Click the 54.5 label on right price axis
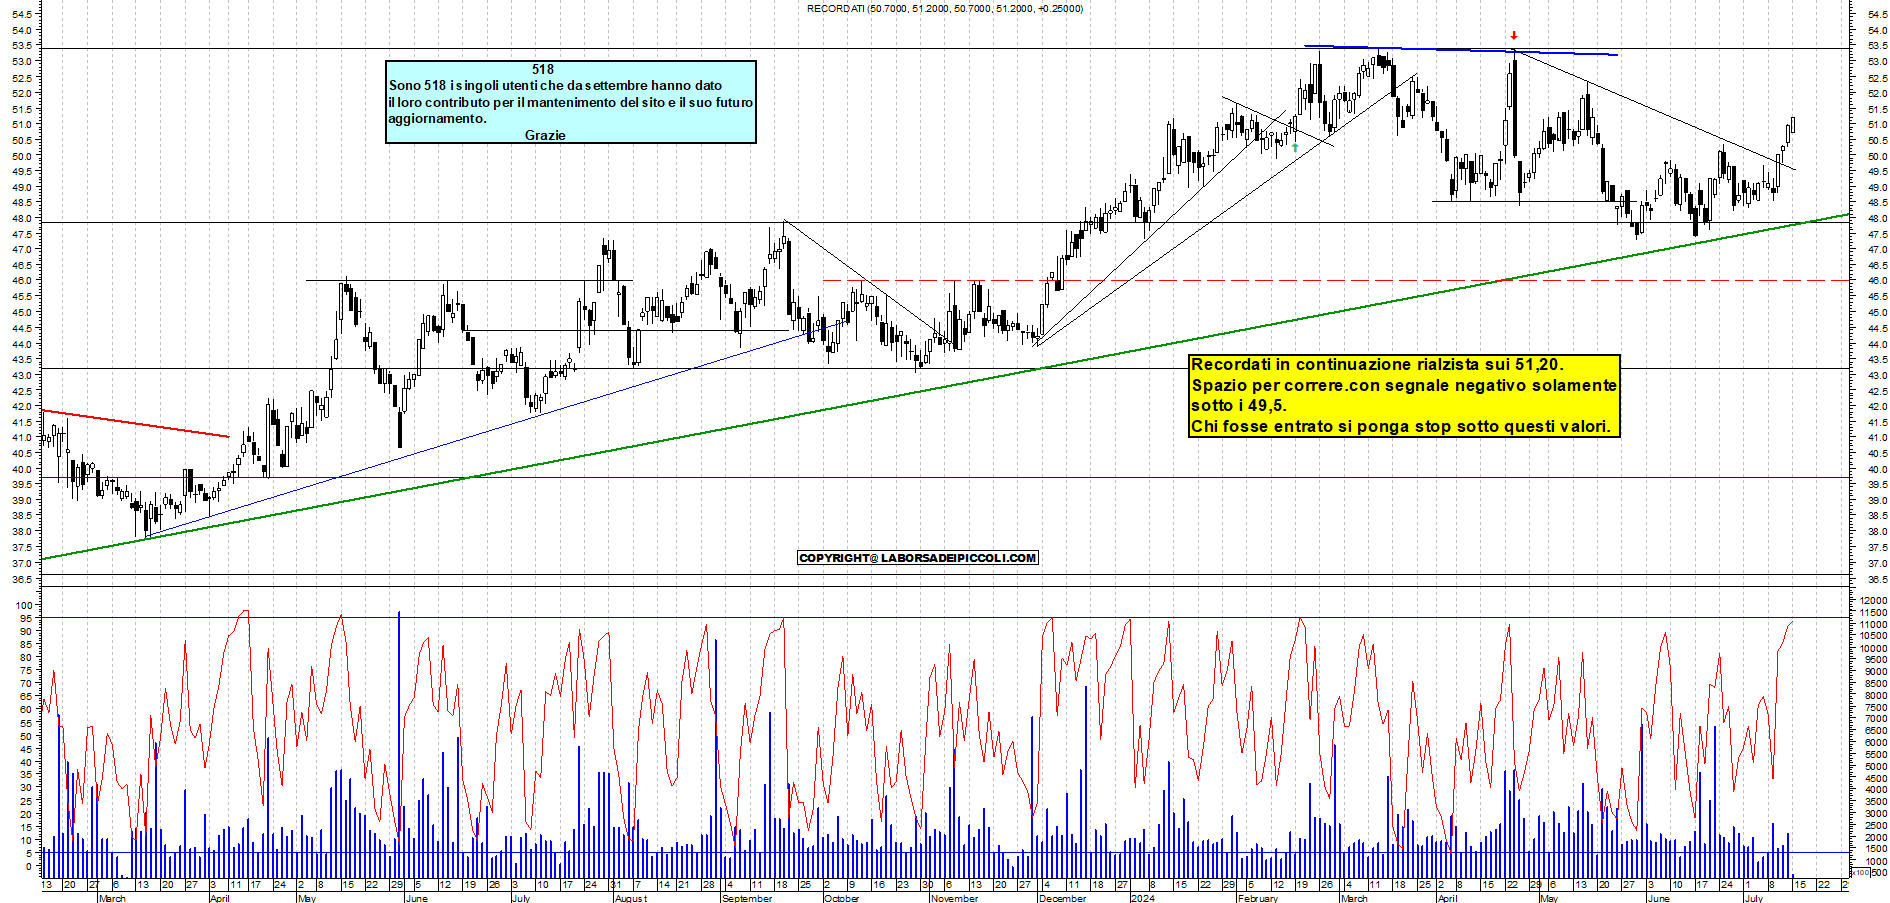1890x903 pixels. pos(1876,14)
